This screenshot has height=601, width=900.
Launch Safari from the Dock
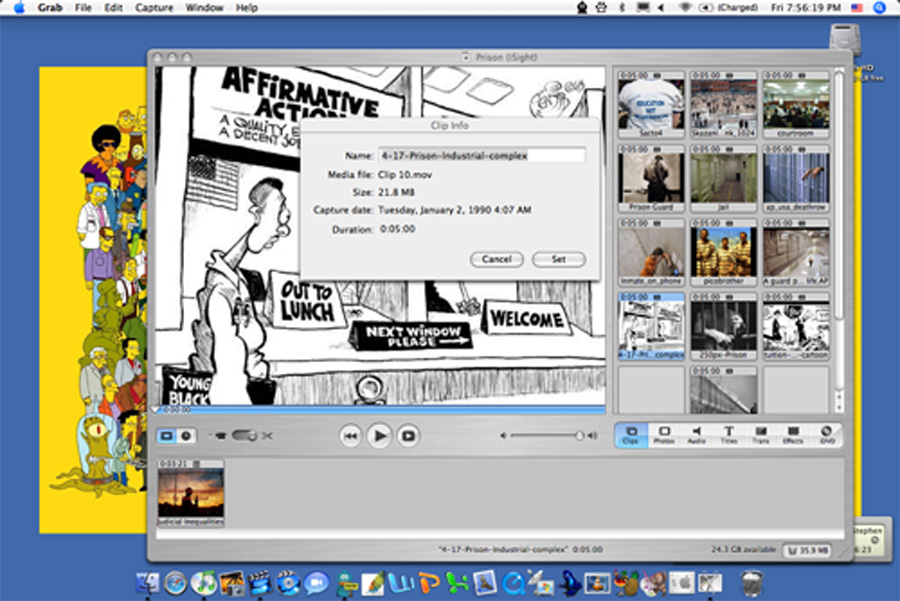(x=176, y=583)
